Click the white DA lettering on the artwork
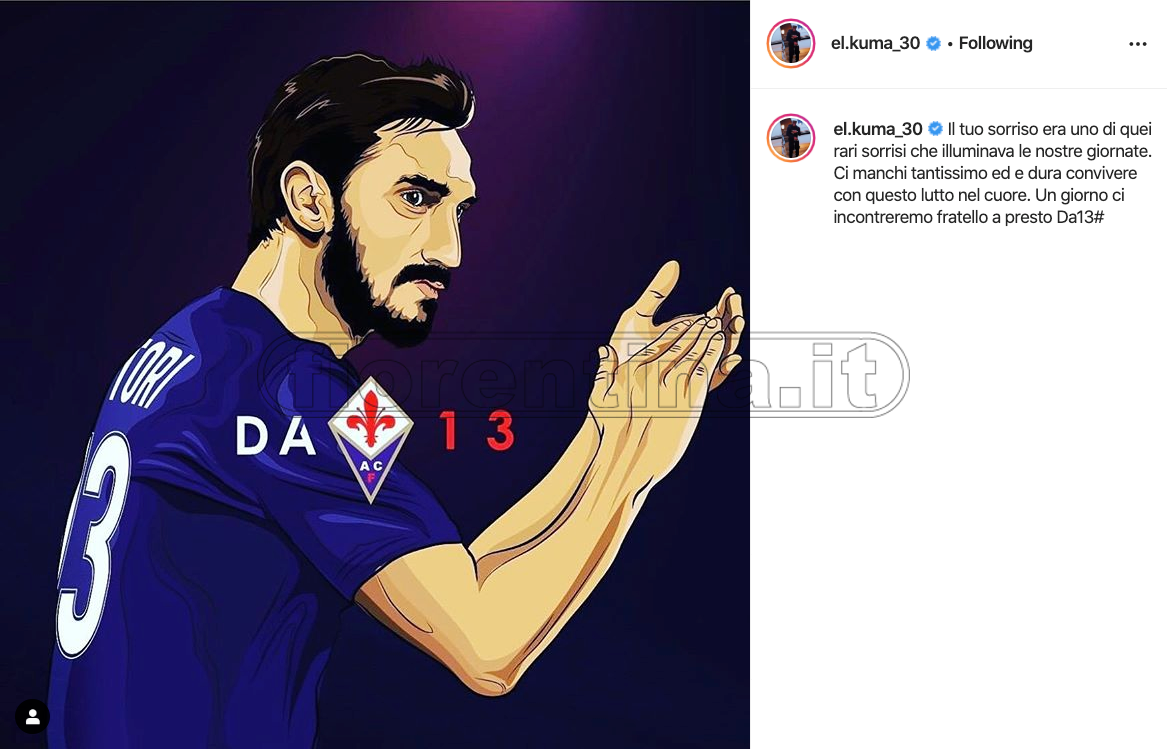The width and height of the screenshot is (1167, 749). point(275,436)
